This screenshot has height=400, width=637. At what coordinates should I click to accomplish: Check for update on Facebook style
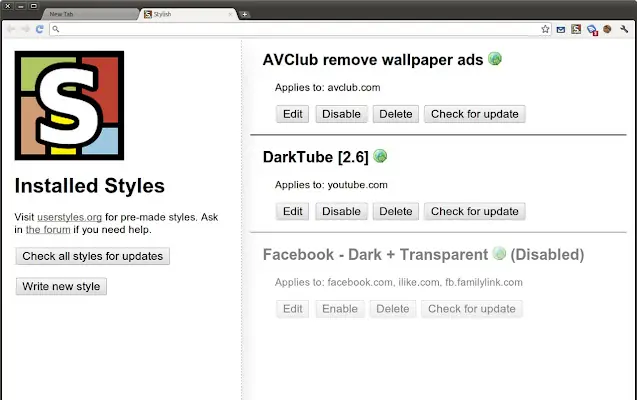click(472, 309)
